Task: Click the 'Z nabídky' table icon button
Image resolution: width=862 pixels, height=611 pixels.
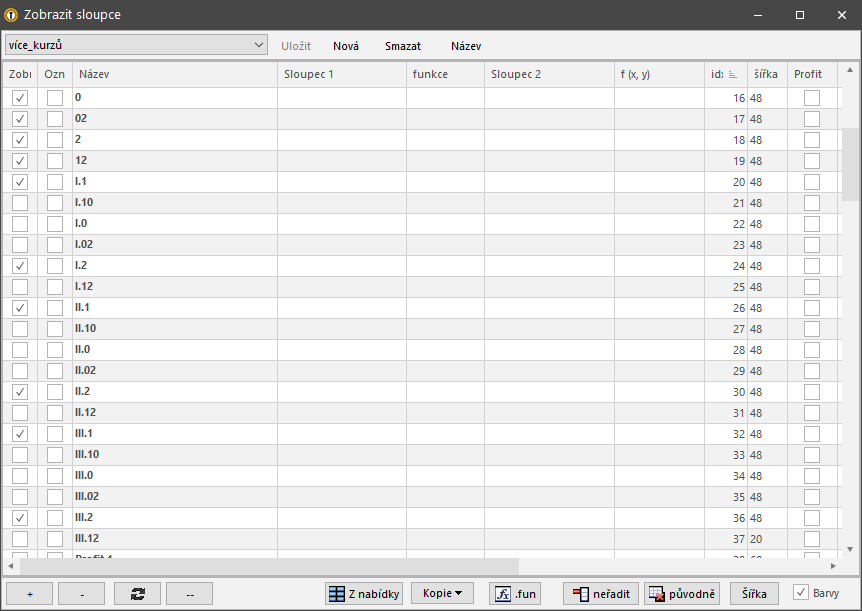Action: pyautogui.click(x=364, y=594)
